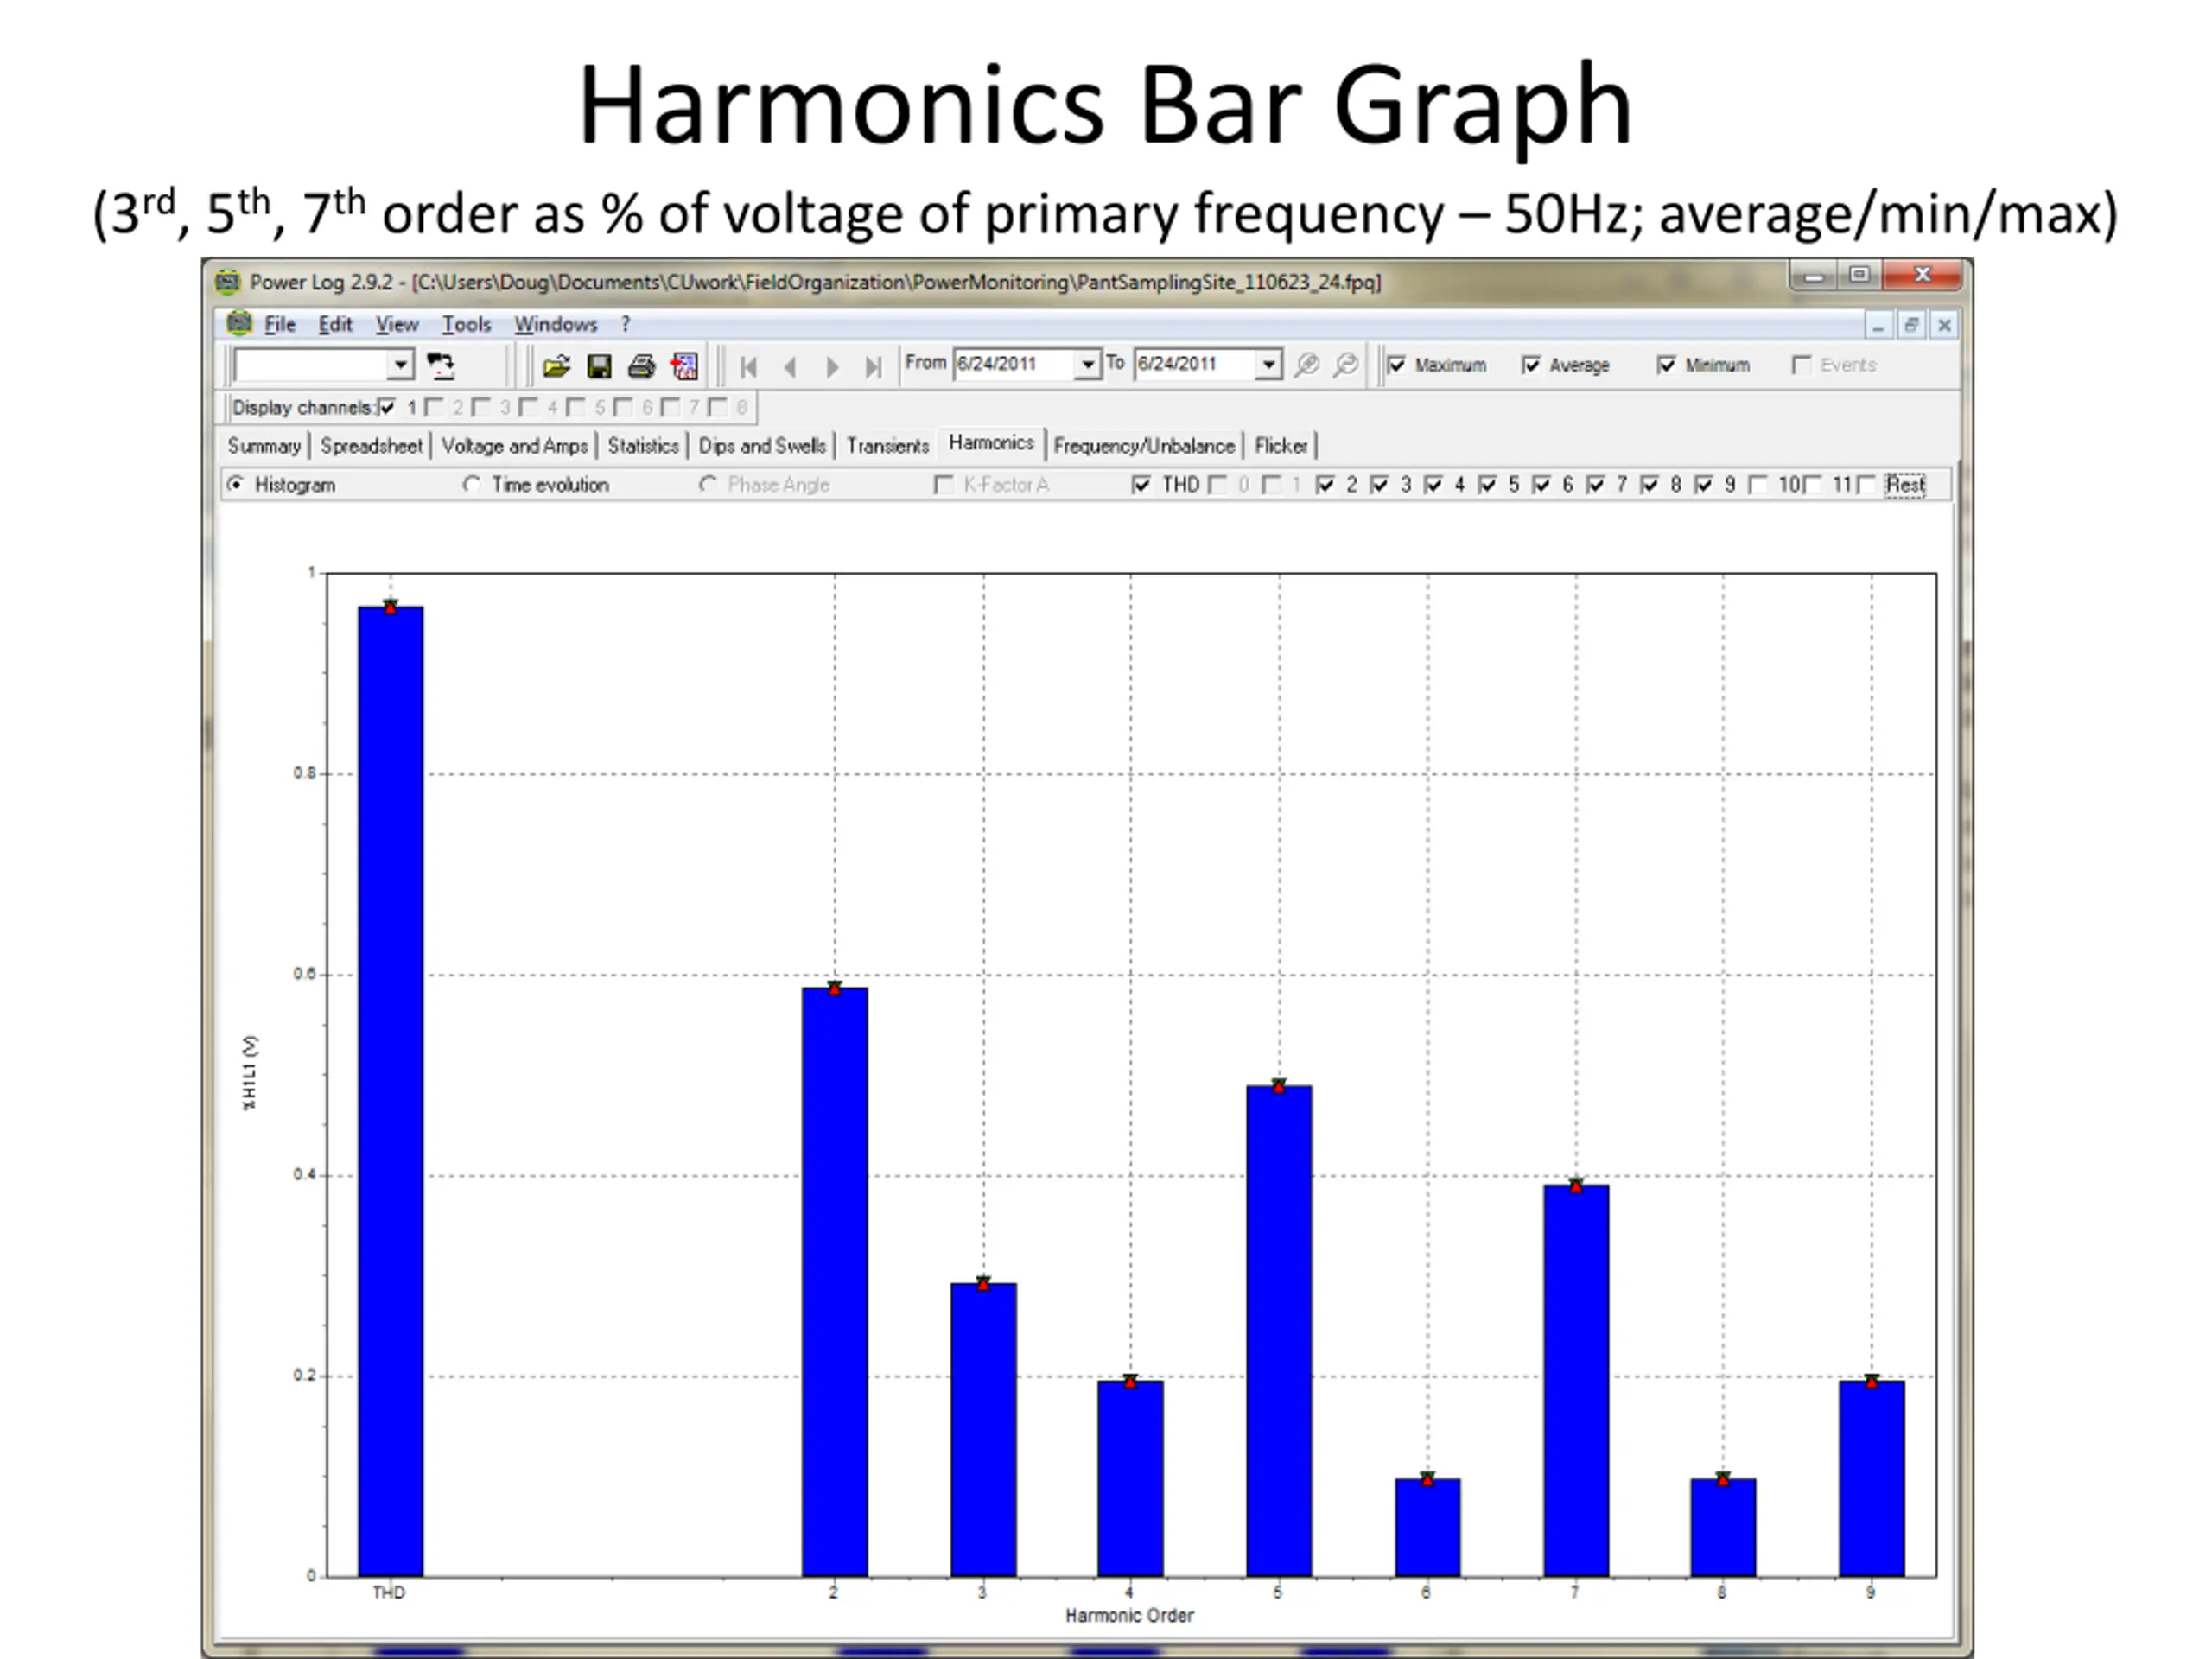The height and width of the screenshot is (1659, 2212).
Task: Toggle the Minimum checkbox
Action: click(x=1666, y=365)
